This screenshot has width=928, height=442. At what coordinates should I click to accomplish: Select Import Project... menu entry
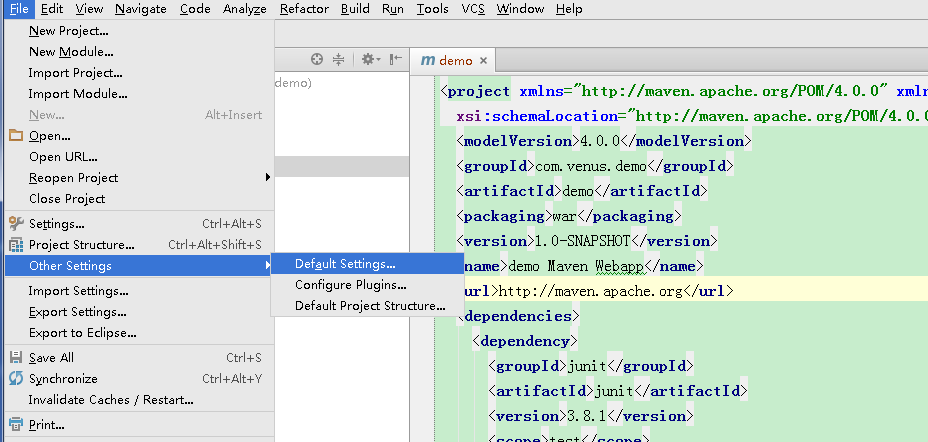[x=140, y=73]
